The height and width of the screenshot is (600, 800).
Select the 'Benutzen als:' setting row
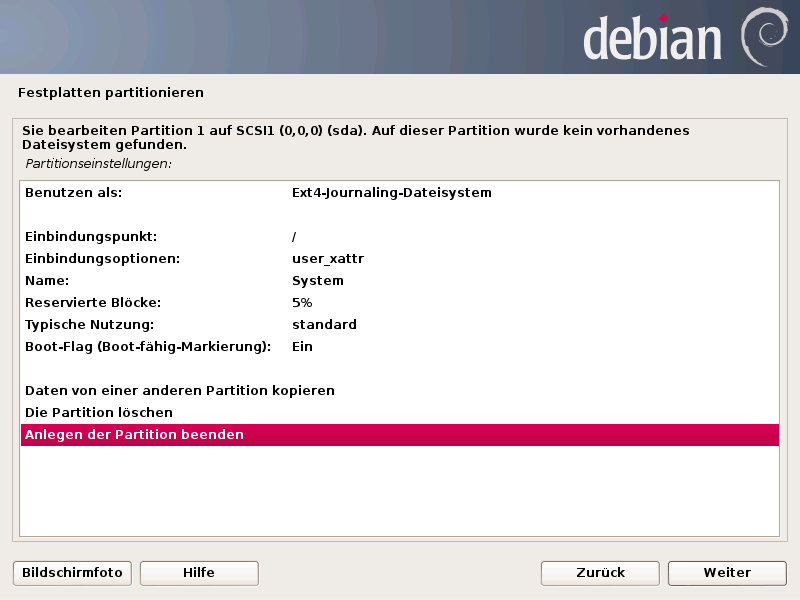[73, 192]
